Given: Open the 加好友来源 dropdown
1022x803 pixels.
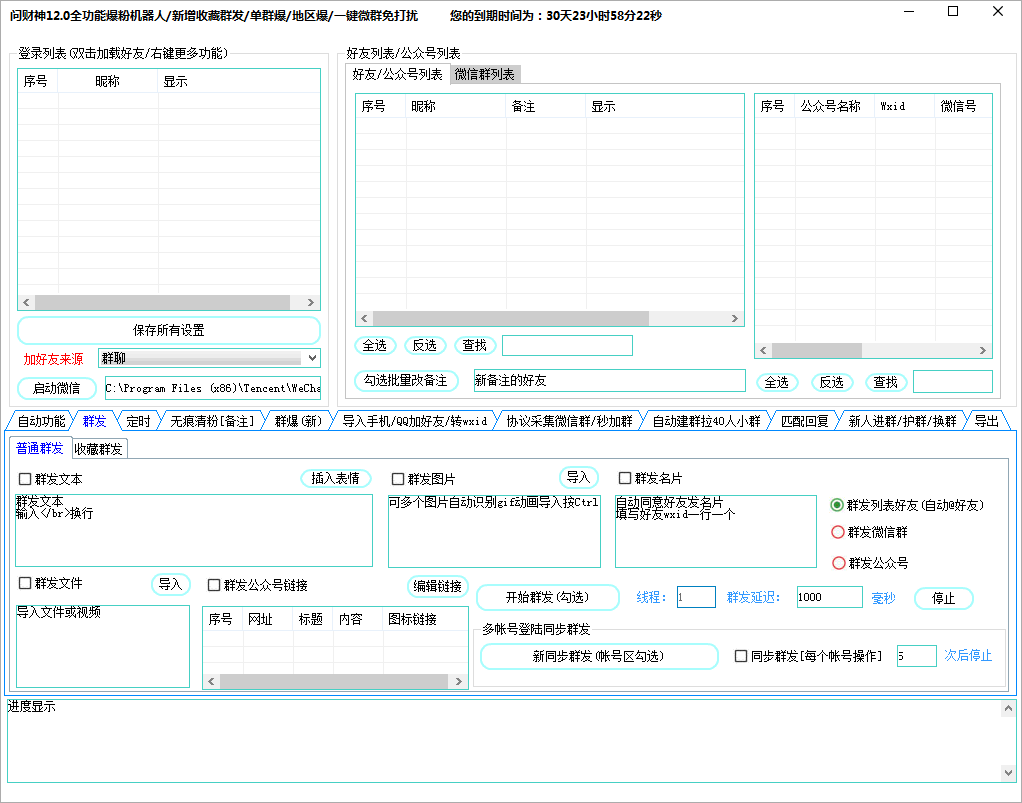Looking at the screenshot, I should 311,358.
